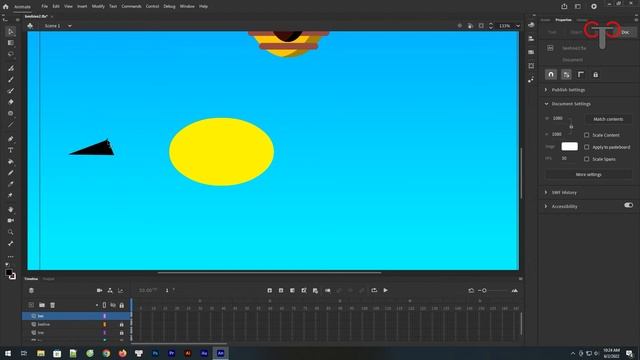Click the share/export icon at top right
Image resolution: width=640 pixels, height=360 pixels.
(x=564, y=7)
